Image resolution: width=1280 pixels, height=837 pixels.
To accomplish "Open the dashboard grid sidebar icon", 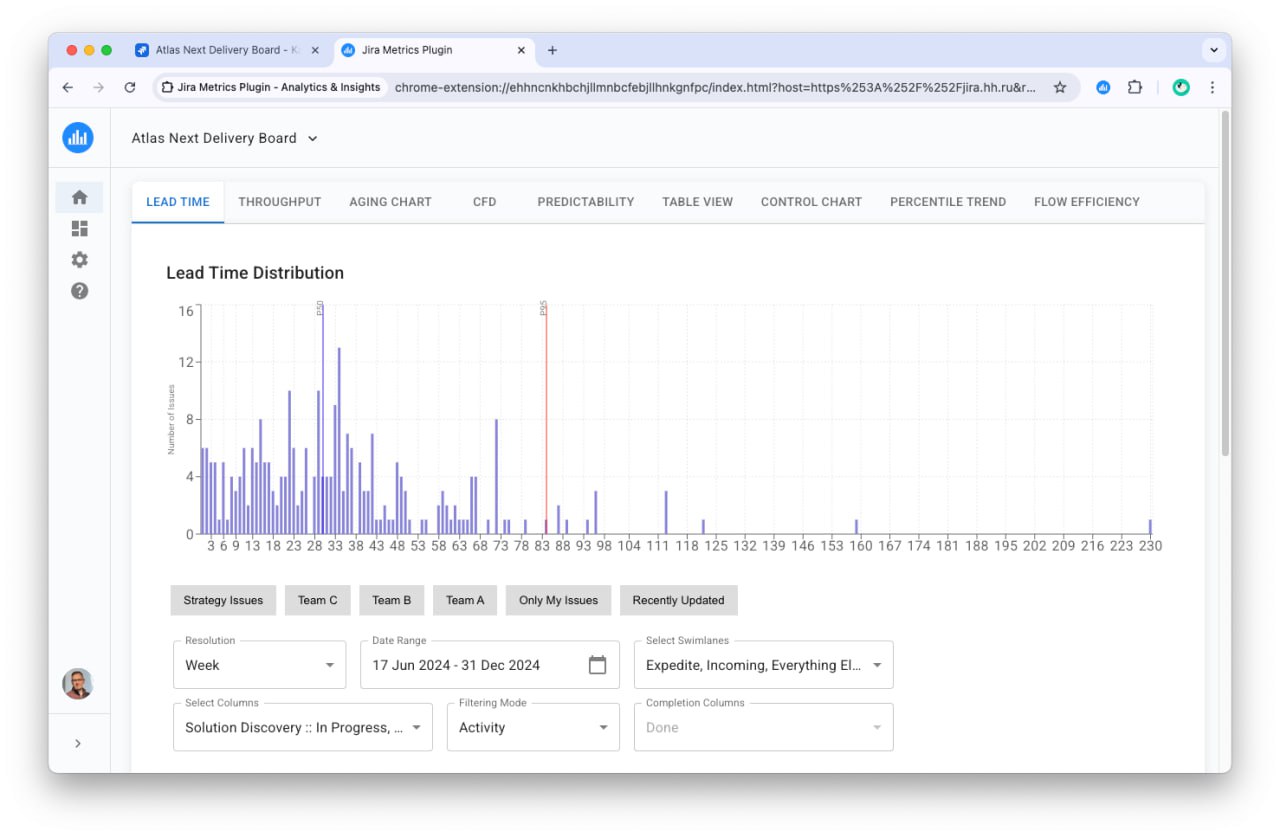I will 79,228.
